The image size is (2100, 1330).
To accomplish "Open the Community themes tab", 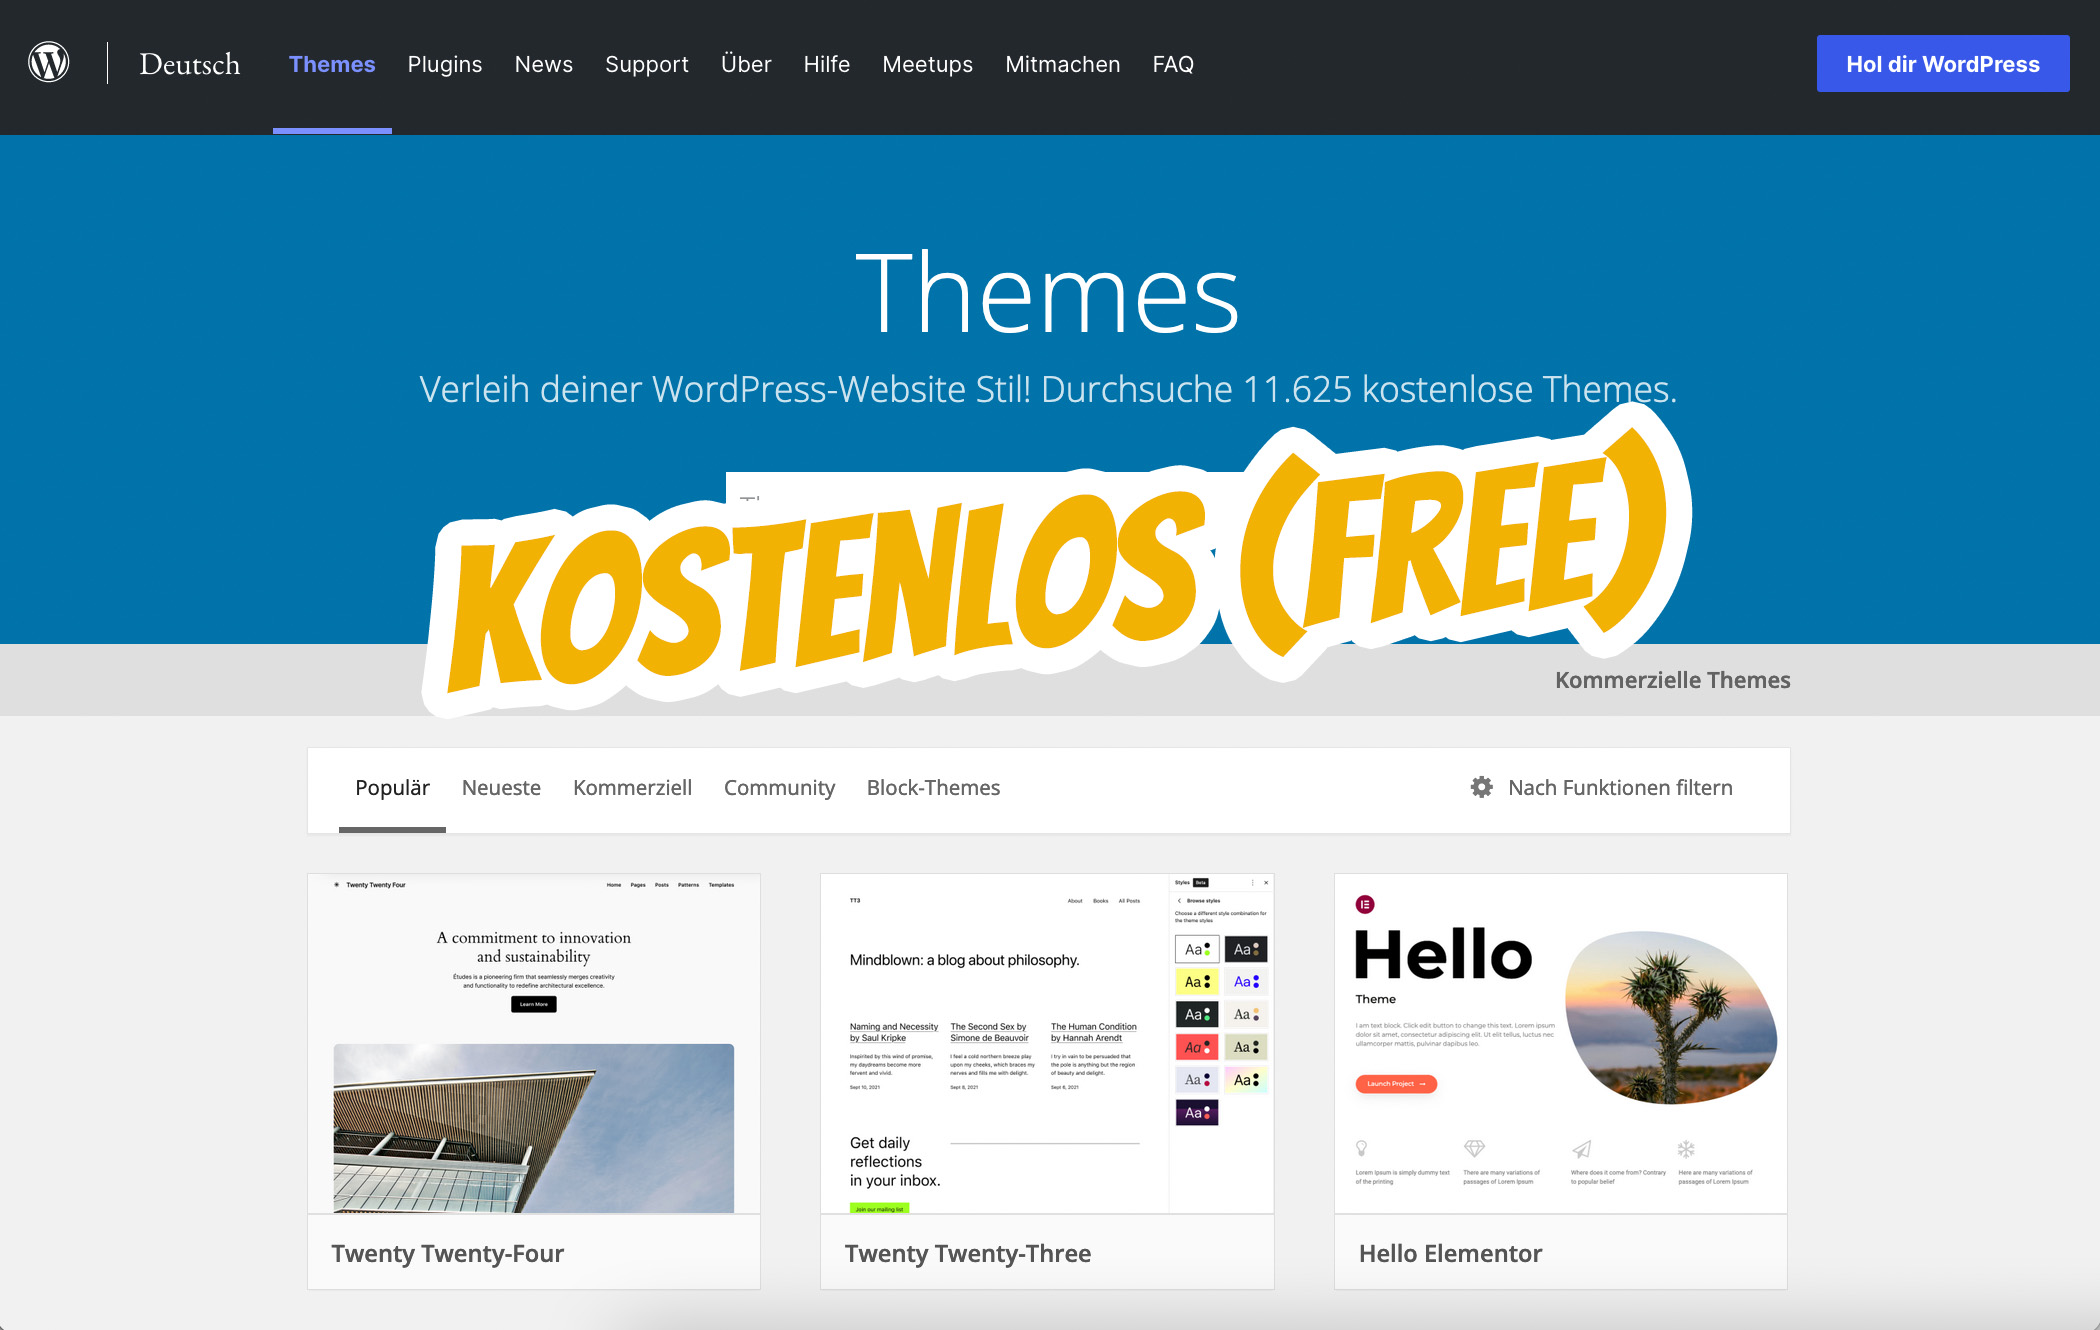I will point(779,788).
